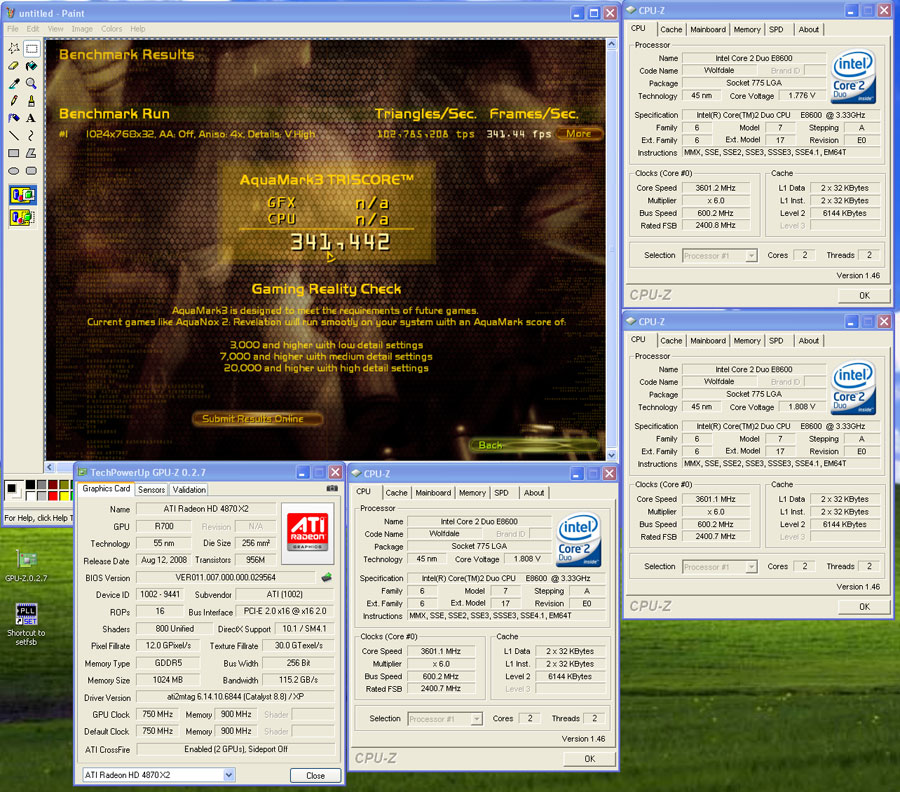Click the Paint vertical scrollbar down arrow

click(611, 455)
